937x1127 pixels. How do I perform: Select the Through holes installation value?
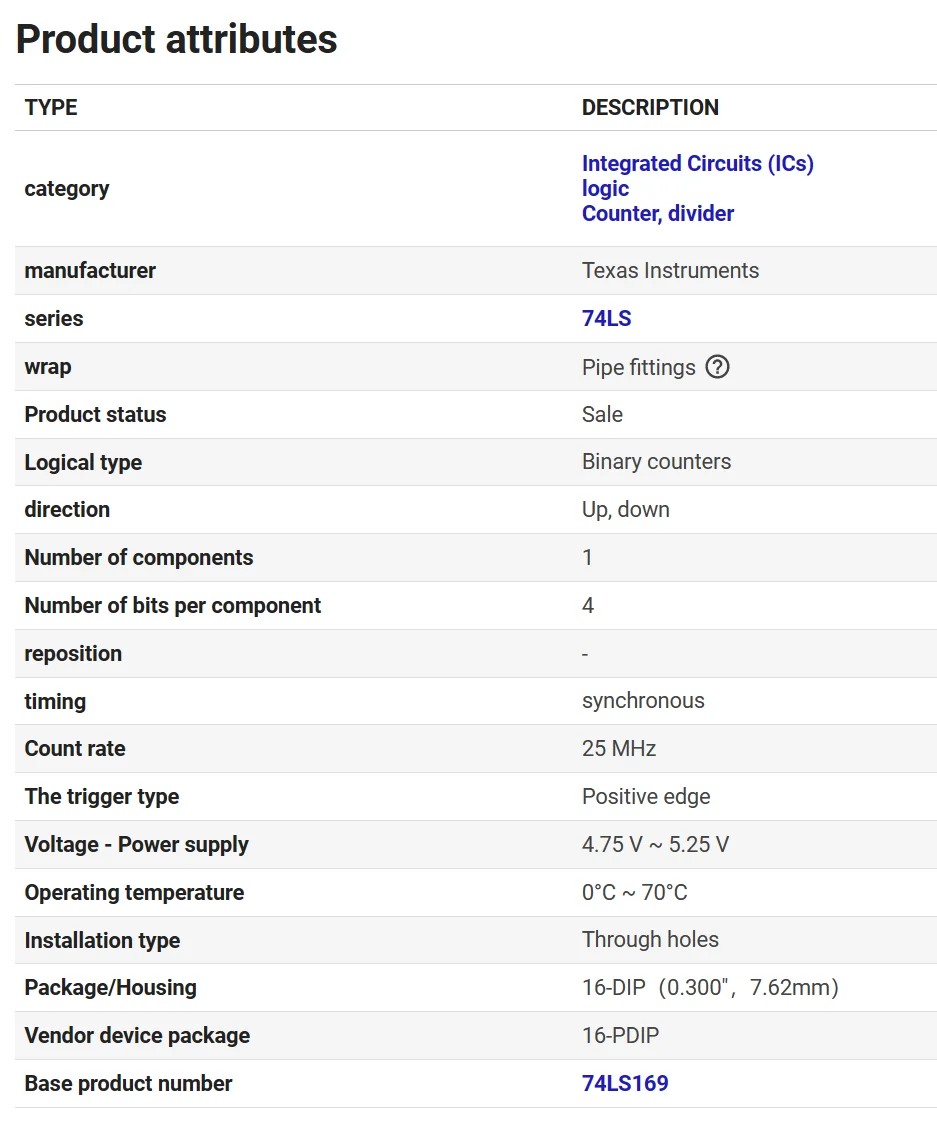click(650, 939)
